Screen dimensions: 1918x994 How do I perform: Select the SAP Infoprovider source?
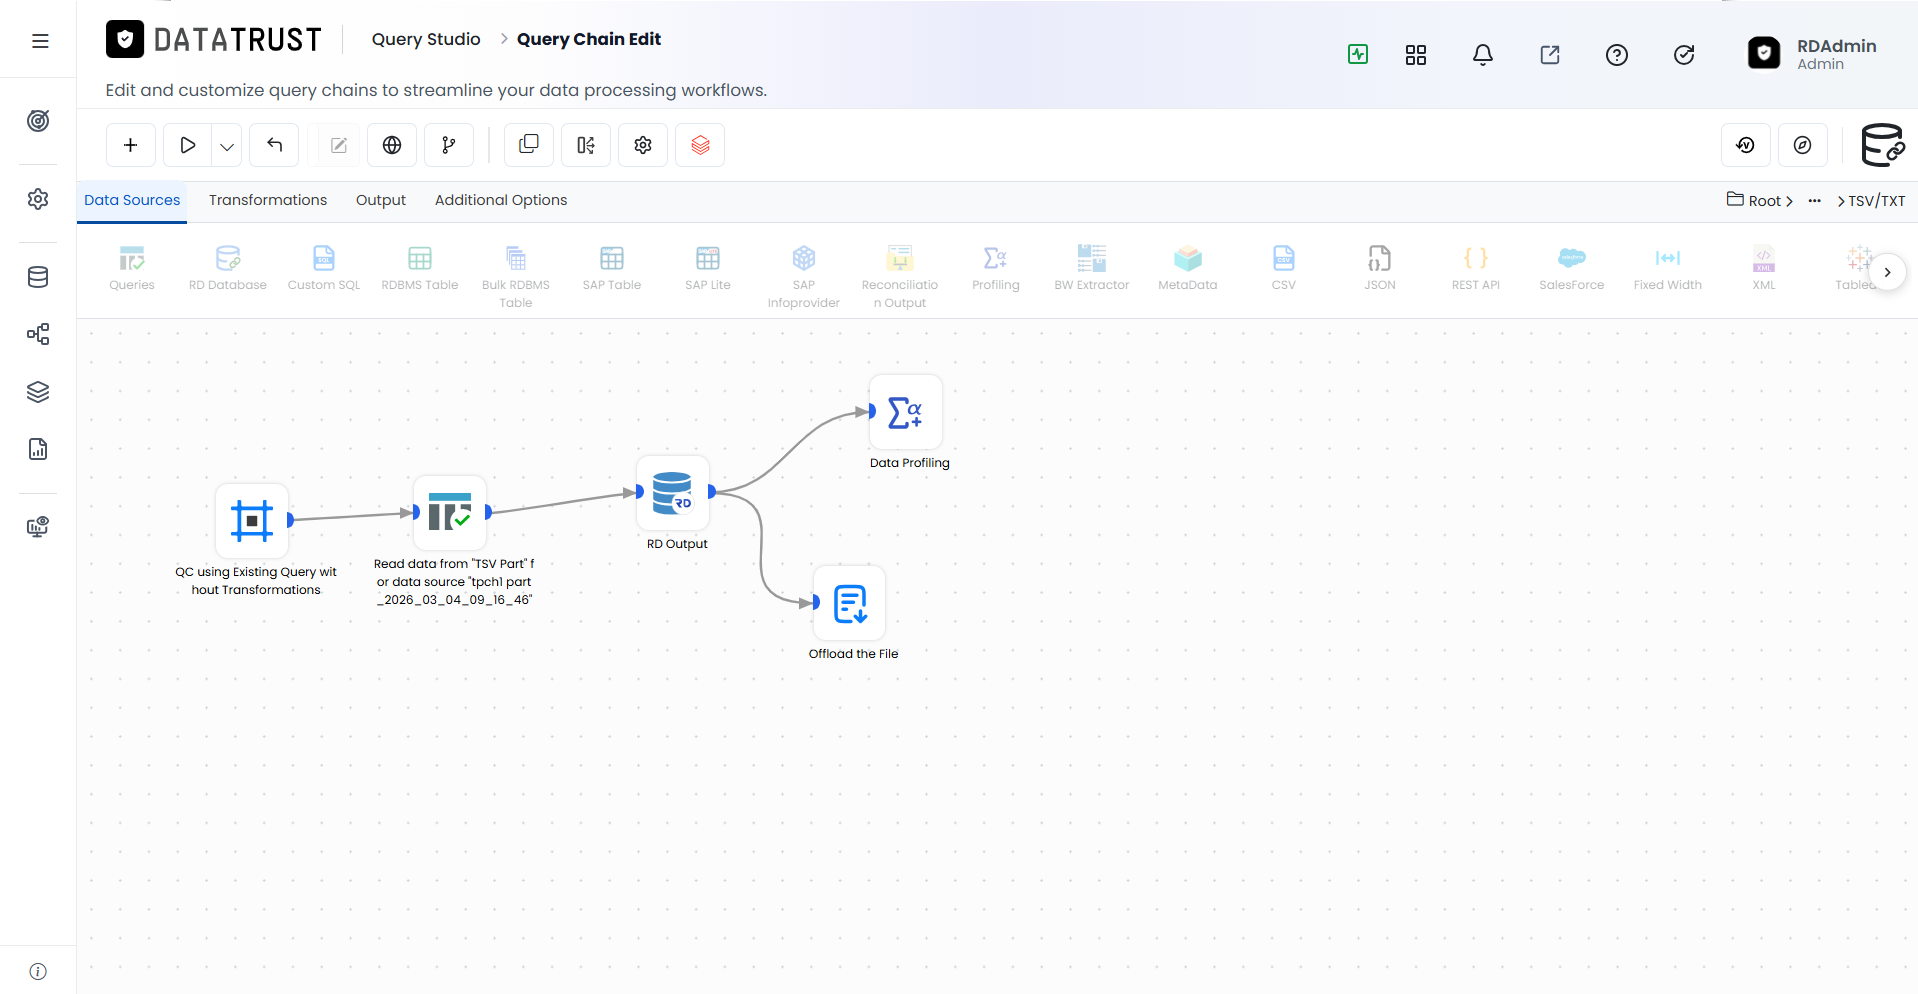tap(804, 277)
